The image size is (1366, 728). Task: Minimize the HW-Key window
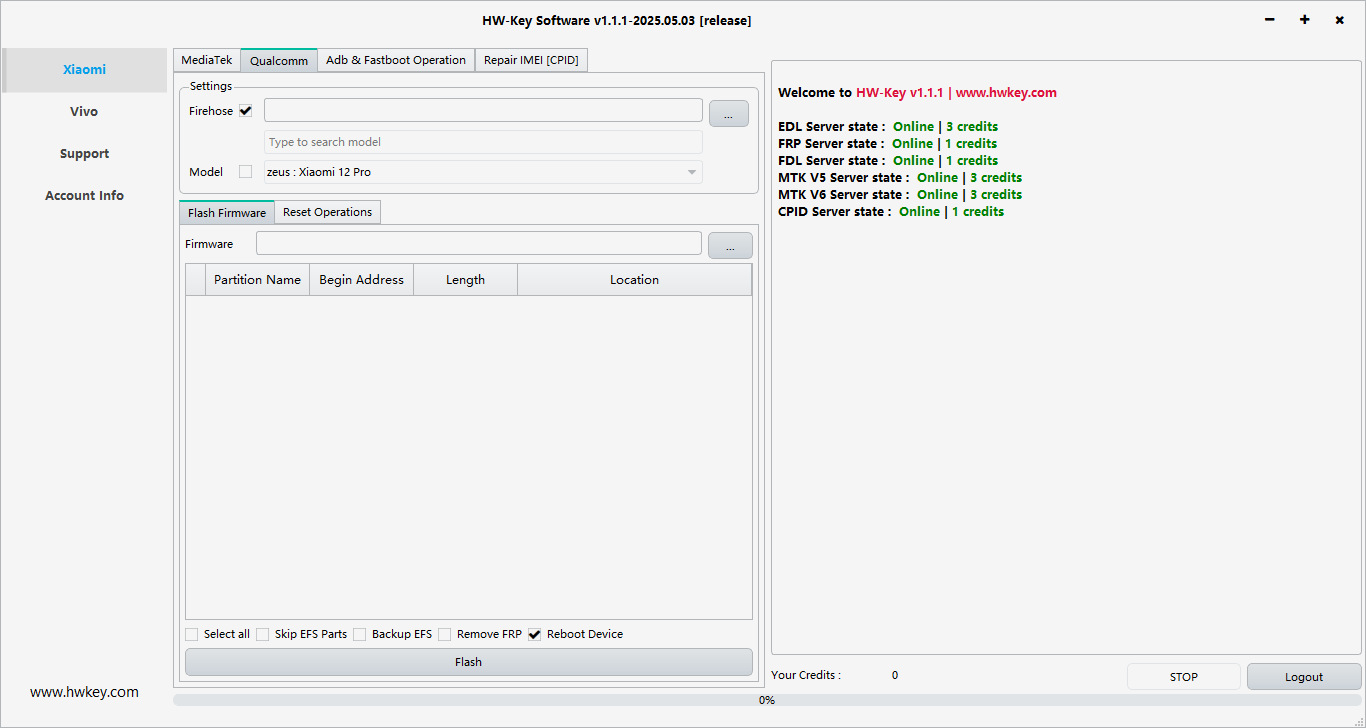(x=1270, y=20)
